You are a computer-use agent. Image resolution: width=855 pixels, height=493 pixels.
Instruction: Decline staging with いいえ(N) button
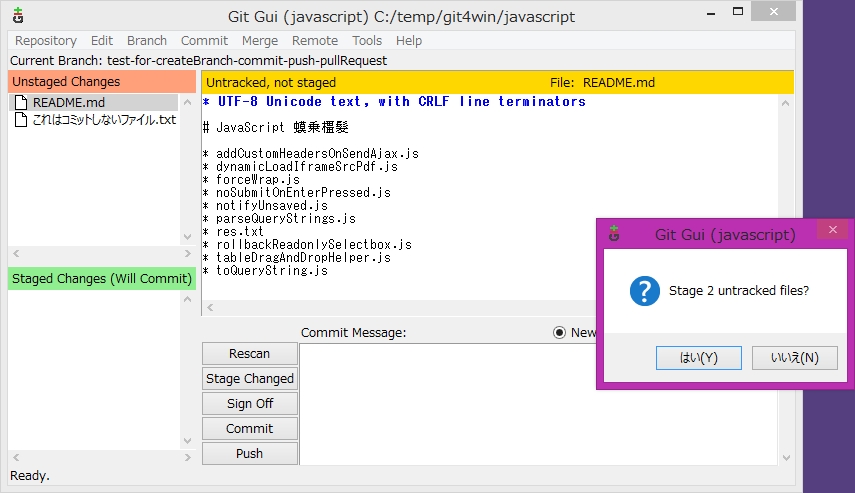click(x=794, y=358)
